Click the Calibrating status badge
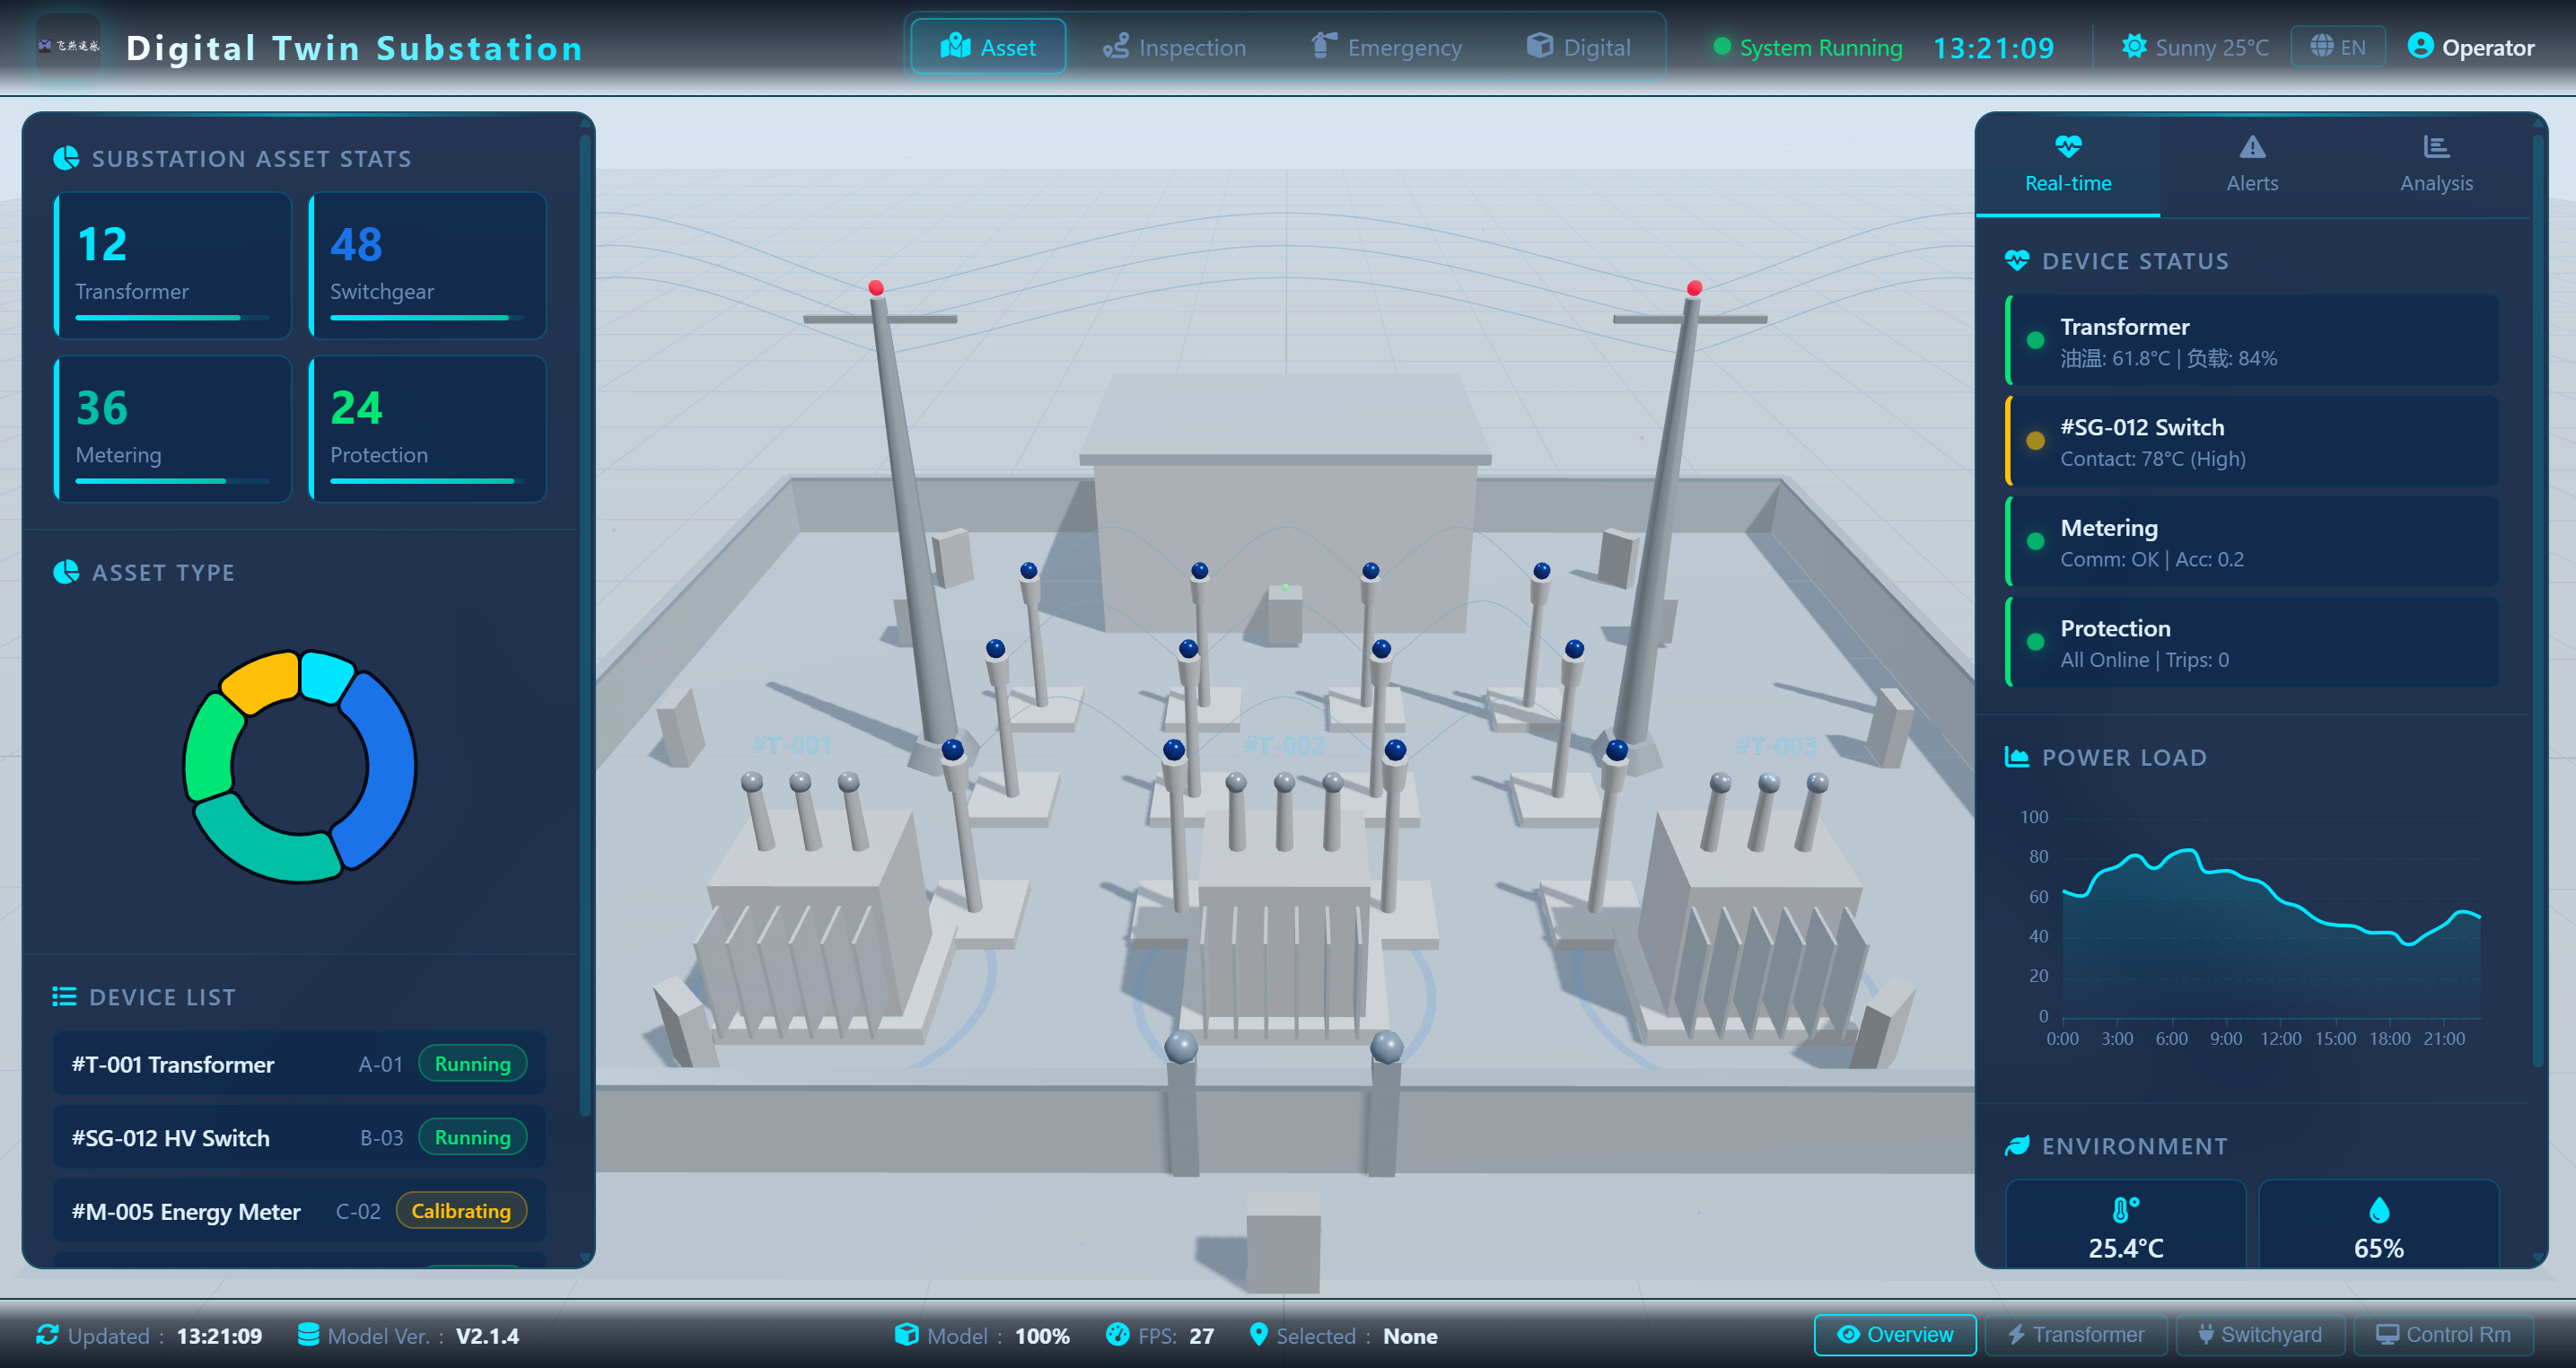 (460, 1211)
